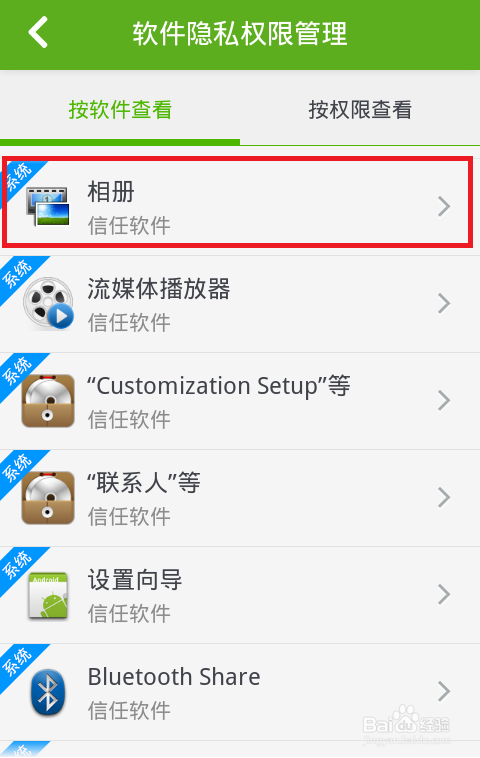
Task: Tap 信任软件 status under 设置向导
Action: click(129, 613)
